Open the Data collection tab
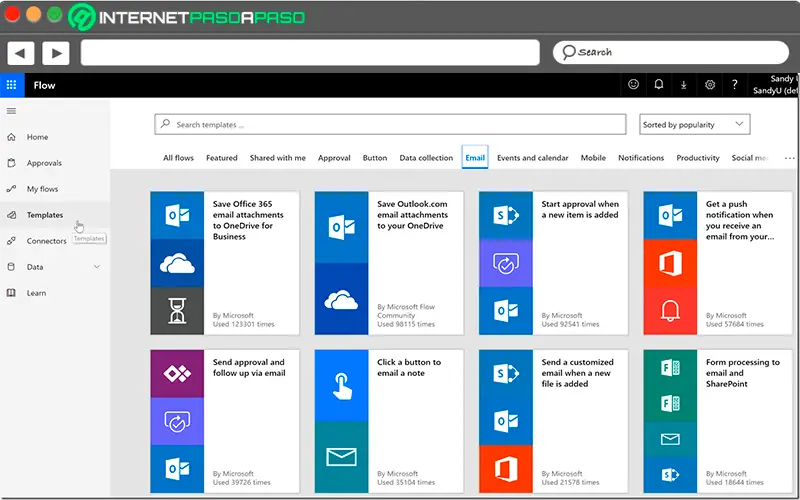This screenshot has height=500, width=800. point(426,158)
